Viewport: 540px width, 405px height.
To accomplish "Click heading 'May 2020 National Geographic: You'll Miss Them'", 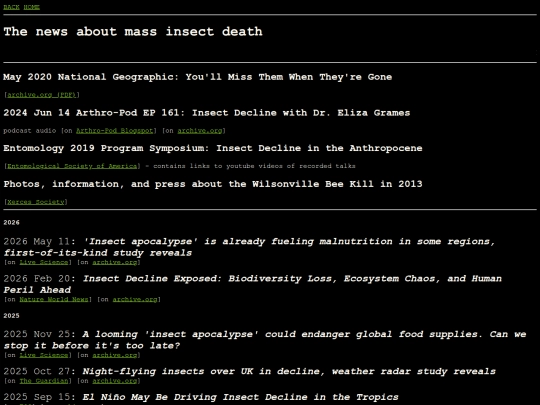I will point(198,77).
